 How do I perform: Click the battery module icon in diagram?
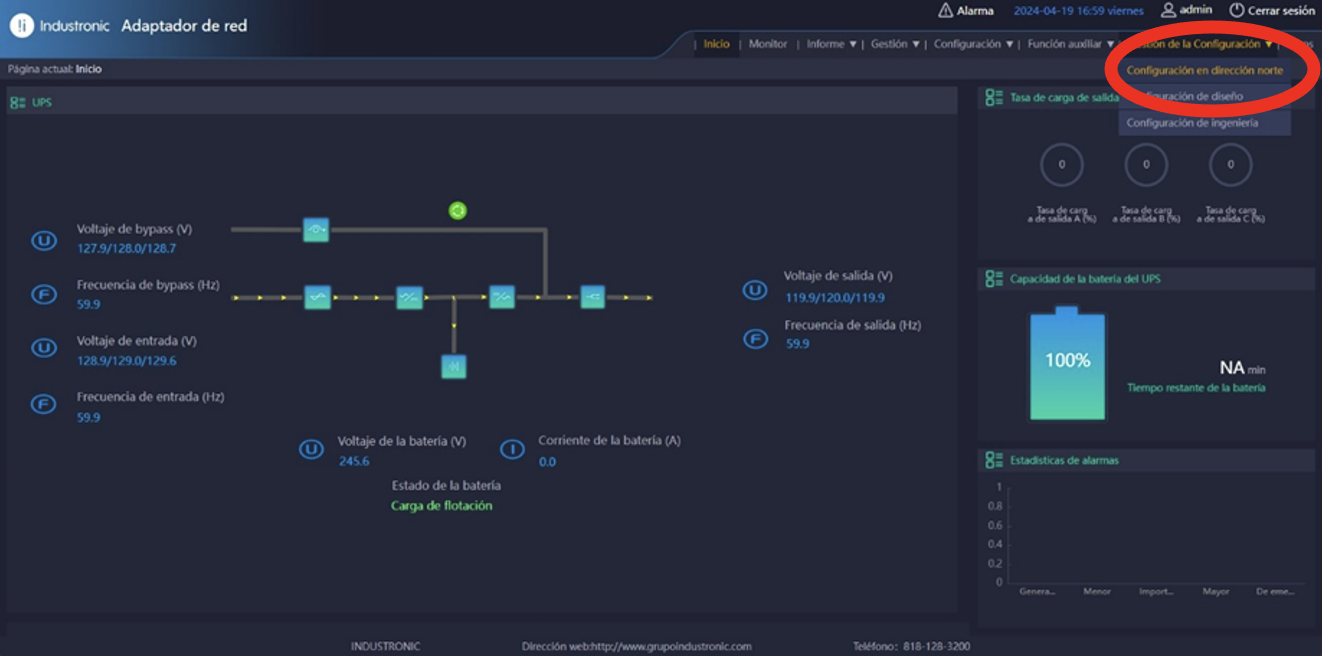coord(454,366)
